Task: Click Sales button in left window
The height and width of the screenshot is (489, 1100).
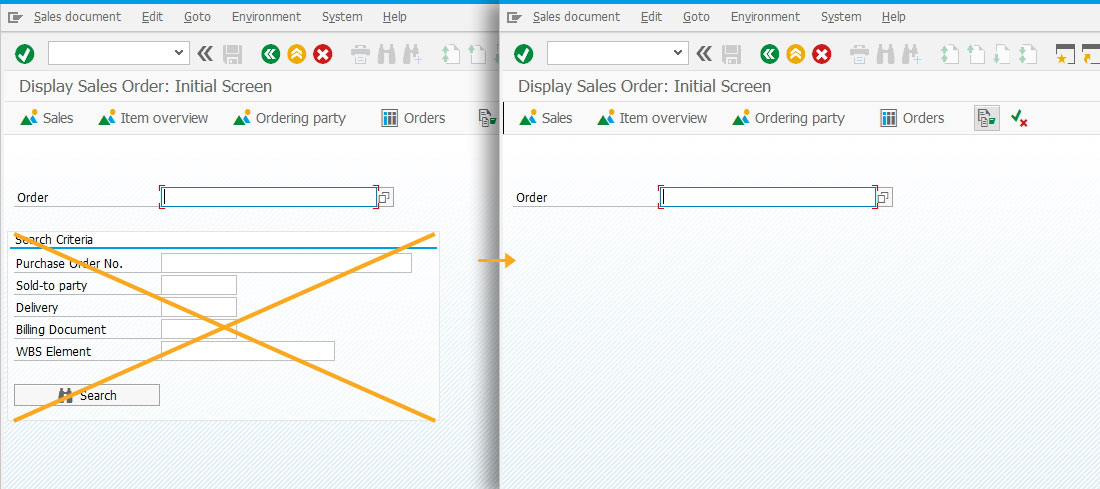Action: pos(46,119)
